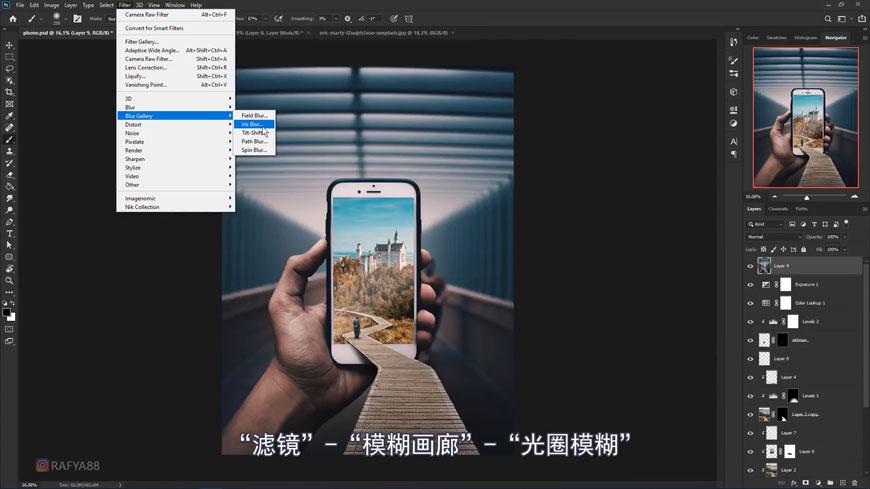Open the layer blend mode dropdown
This screenshot has height=489, width=870.
(x=773, y=237)
